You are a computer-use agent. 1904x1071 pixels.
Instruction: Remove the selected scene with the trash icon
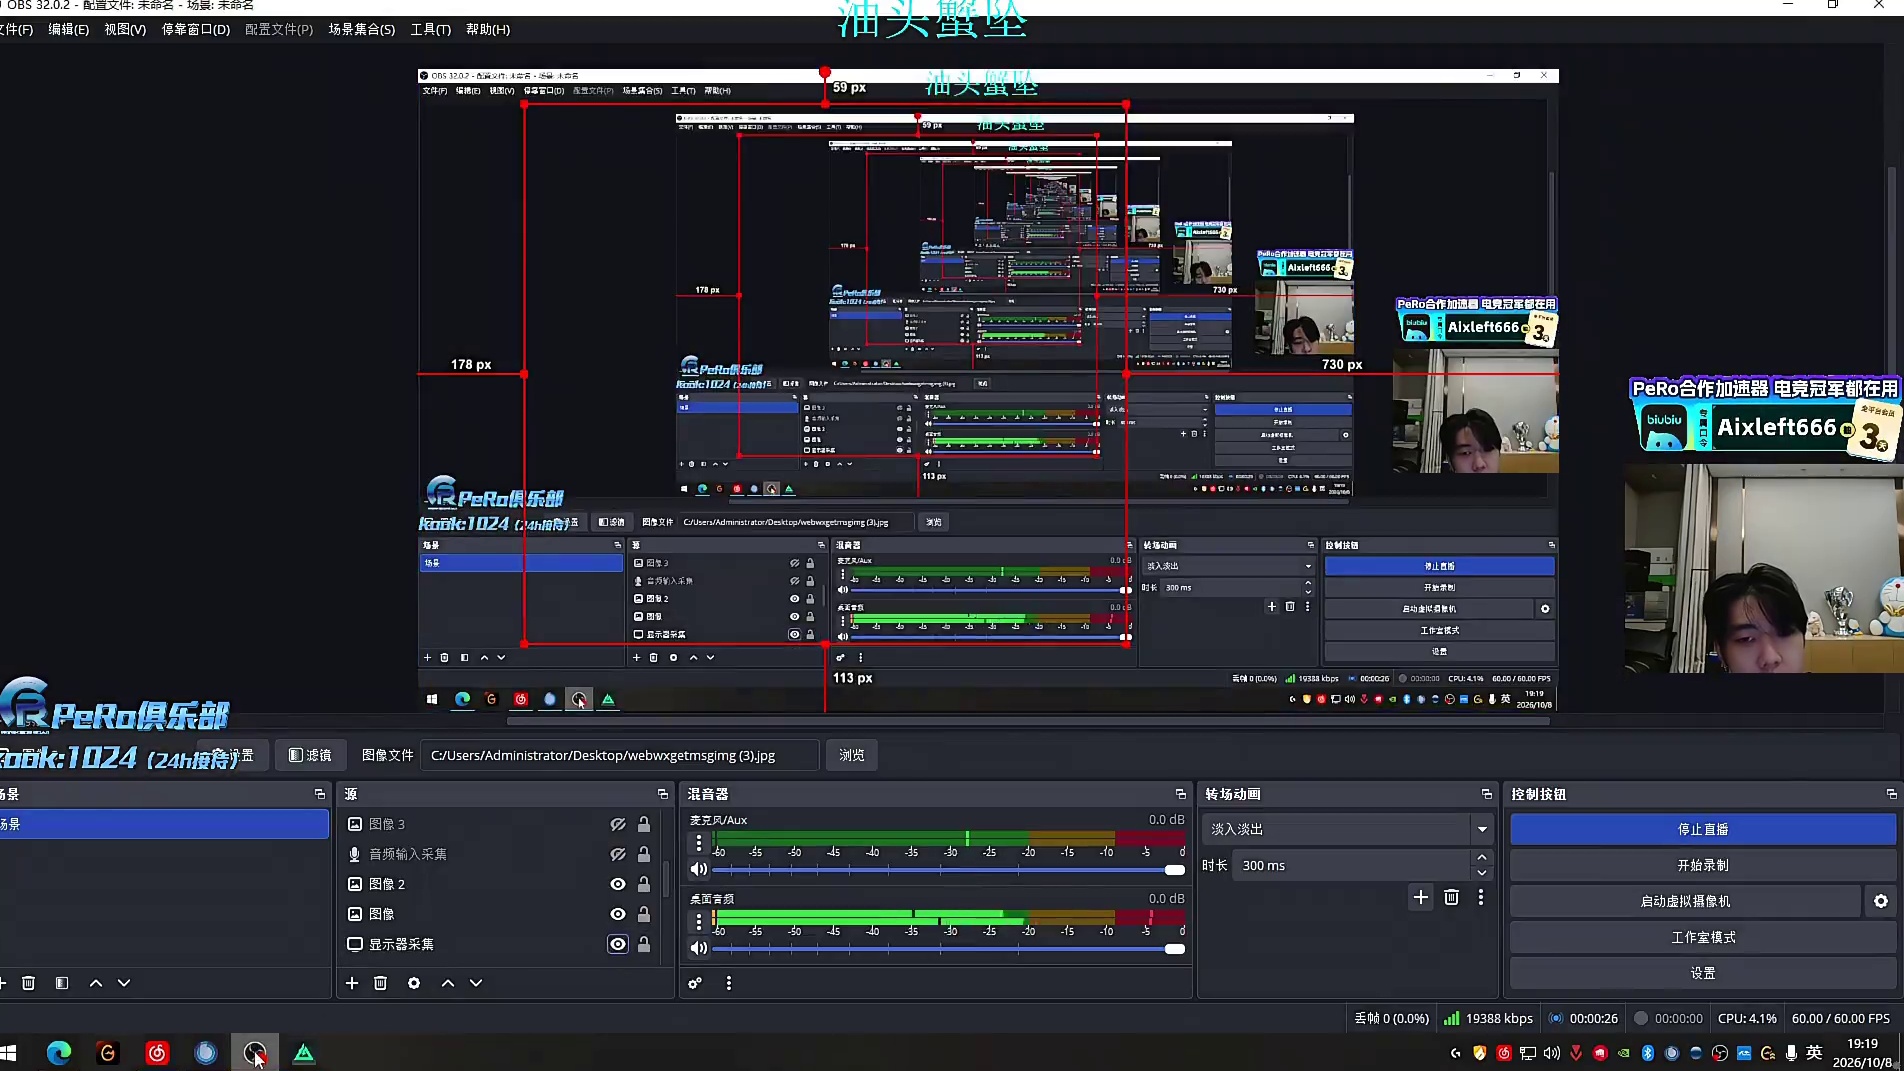[29, 983]
